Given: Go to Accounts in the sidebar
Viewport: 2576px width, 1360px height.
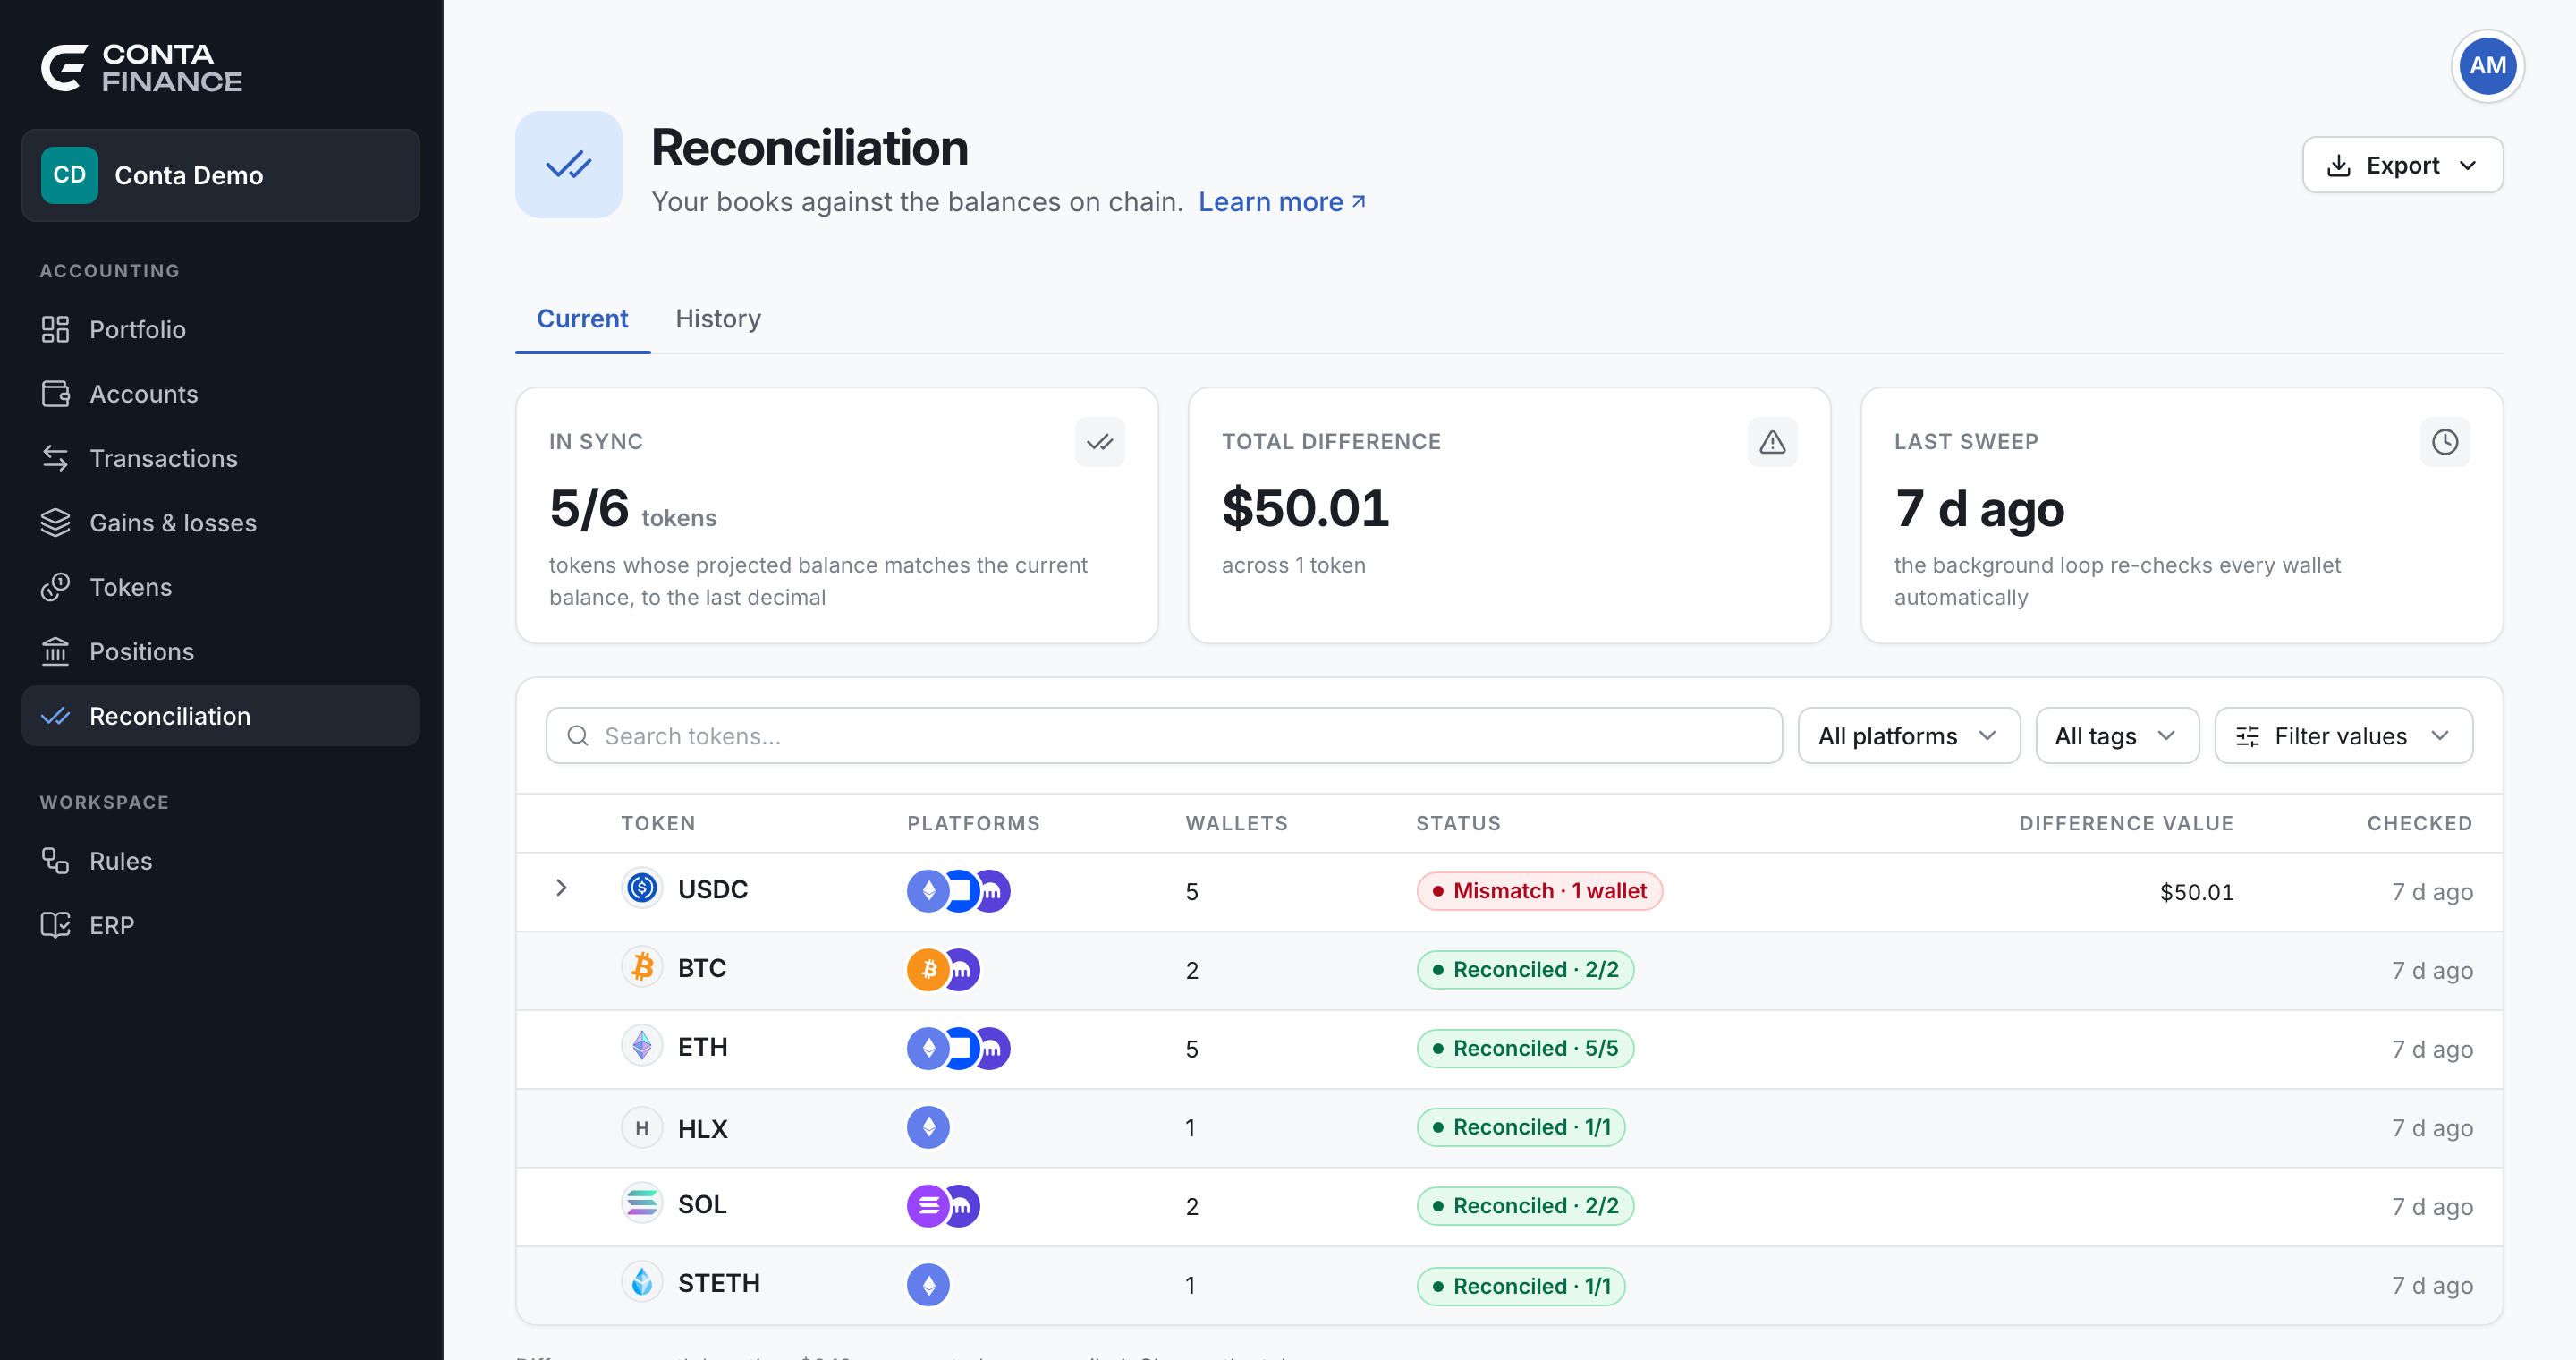Looking at the screenshot, I should pos(220,394).
